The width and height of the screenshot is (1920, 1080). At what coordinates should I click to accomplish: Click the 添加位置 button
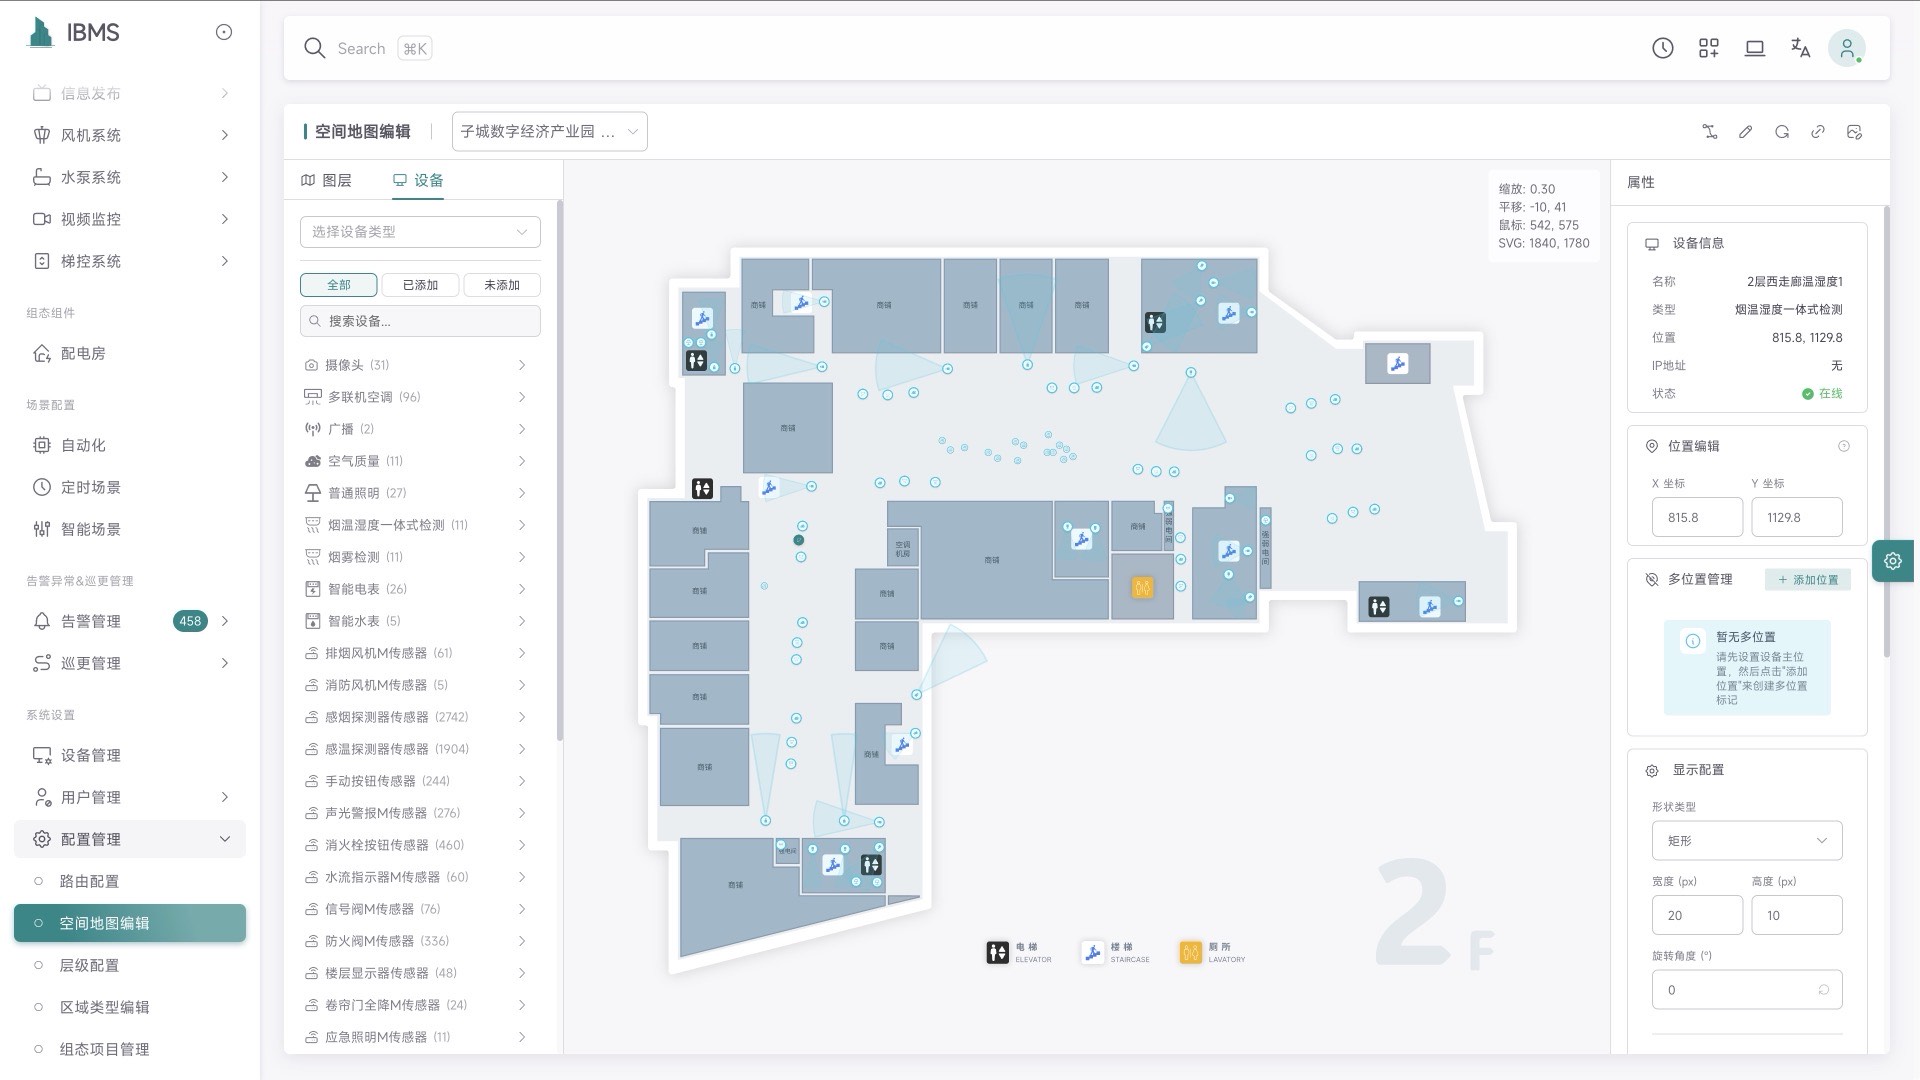point(1808,580)
